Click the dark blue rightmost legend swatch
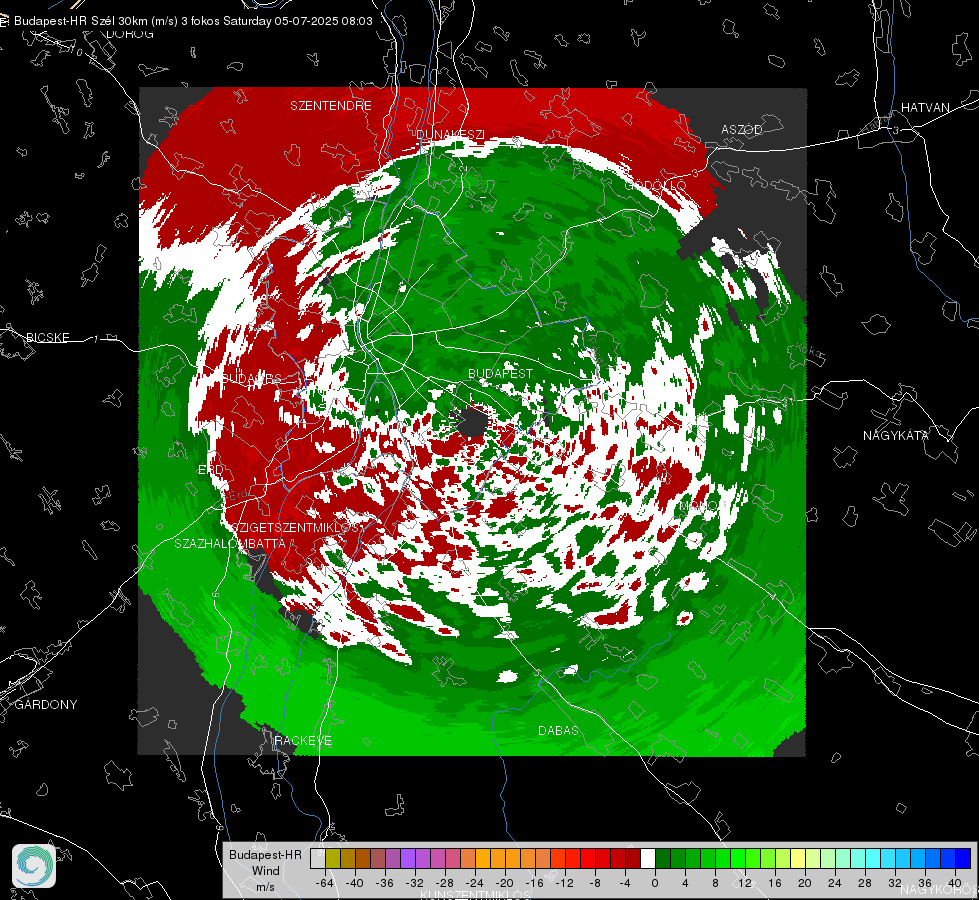 coord(963,858)
